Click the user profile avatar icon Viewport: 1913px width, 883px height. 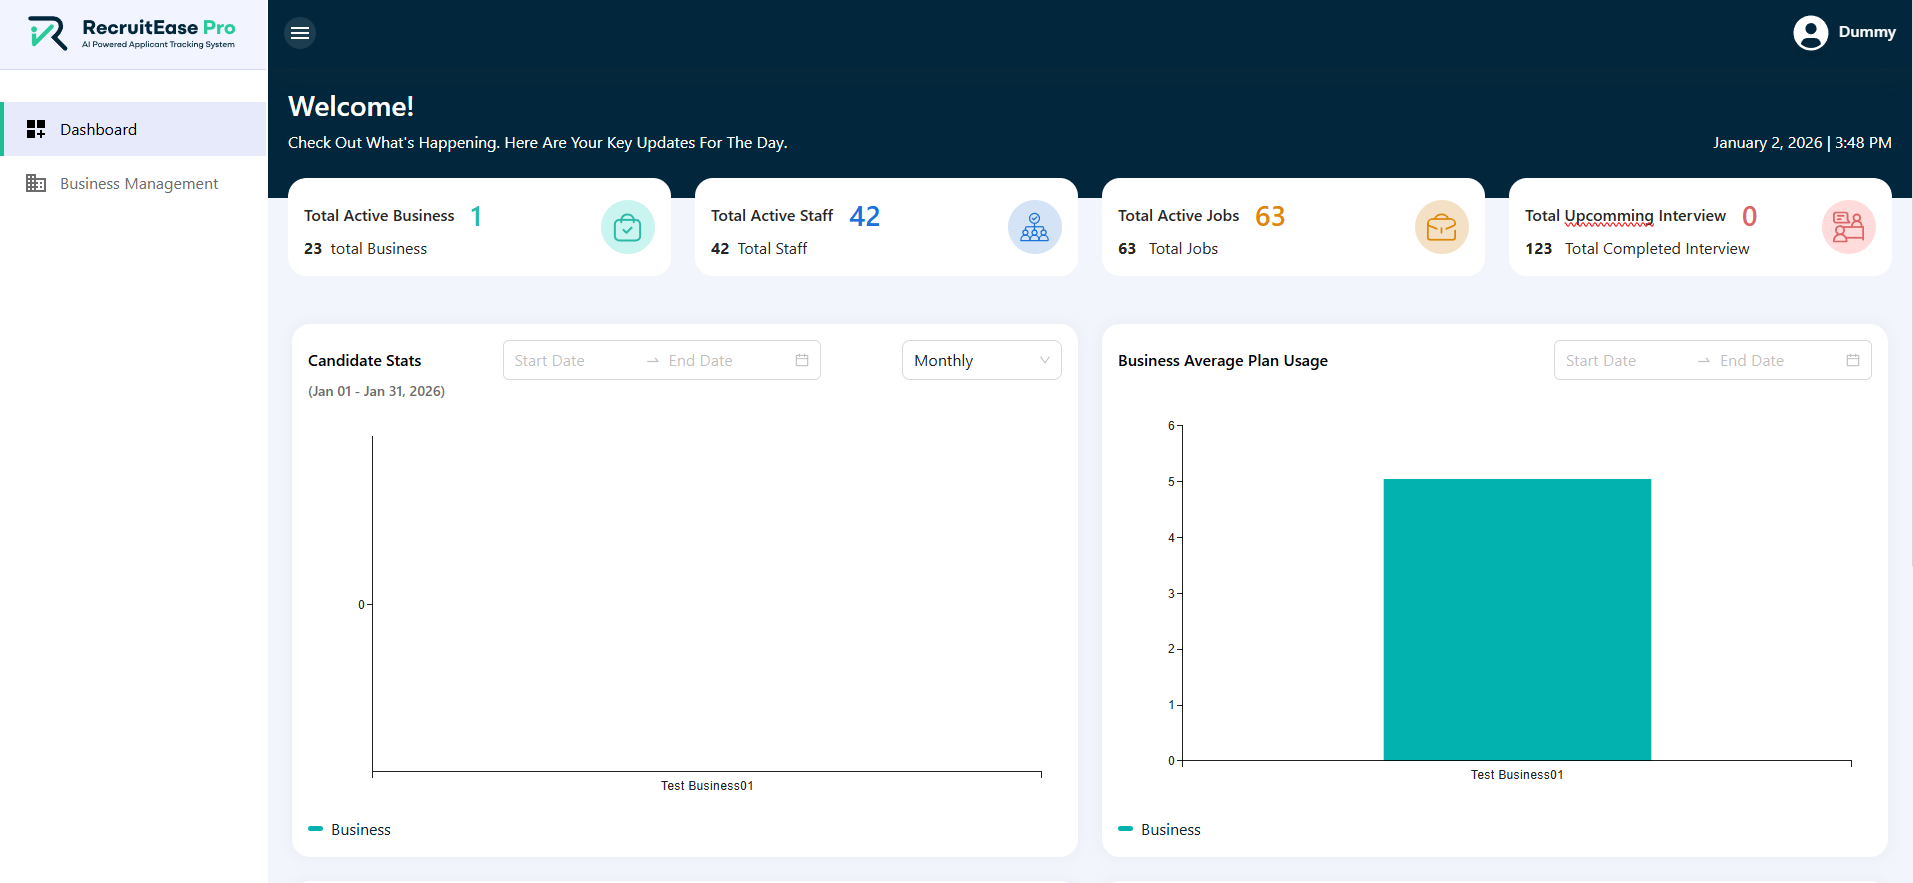pyautogui.click(x=1810, y=33)
